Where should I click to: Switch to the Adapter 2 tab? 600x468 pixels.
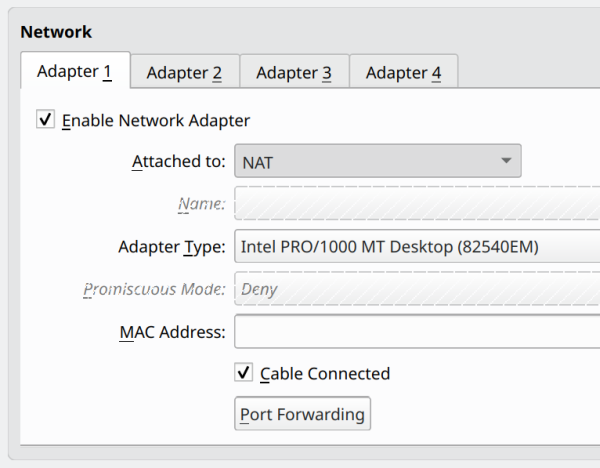click(184, 73)
